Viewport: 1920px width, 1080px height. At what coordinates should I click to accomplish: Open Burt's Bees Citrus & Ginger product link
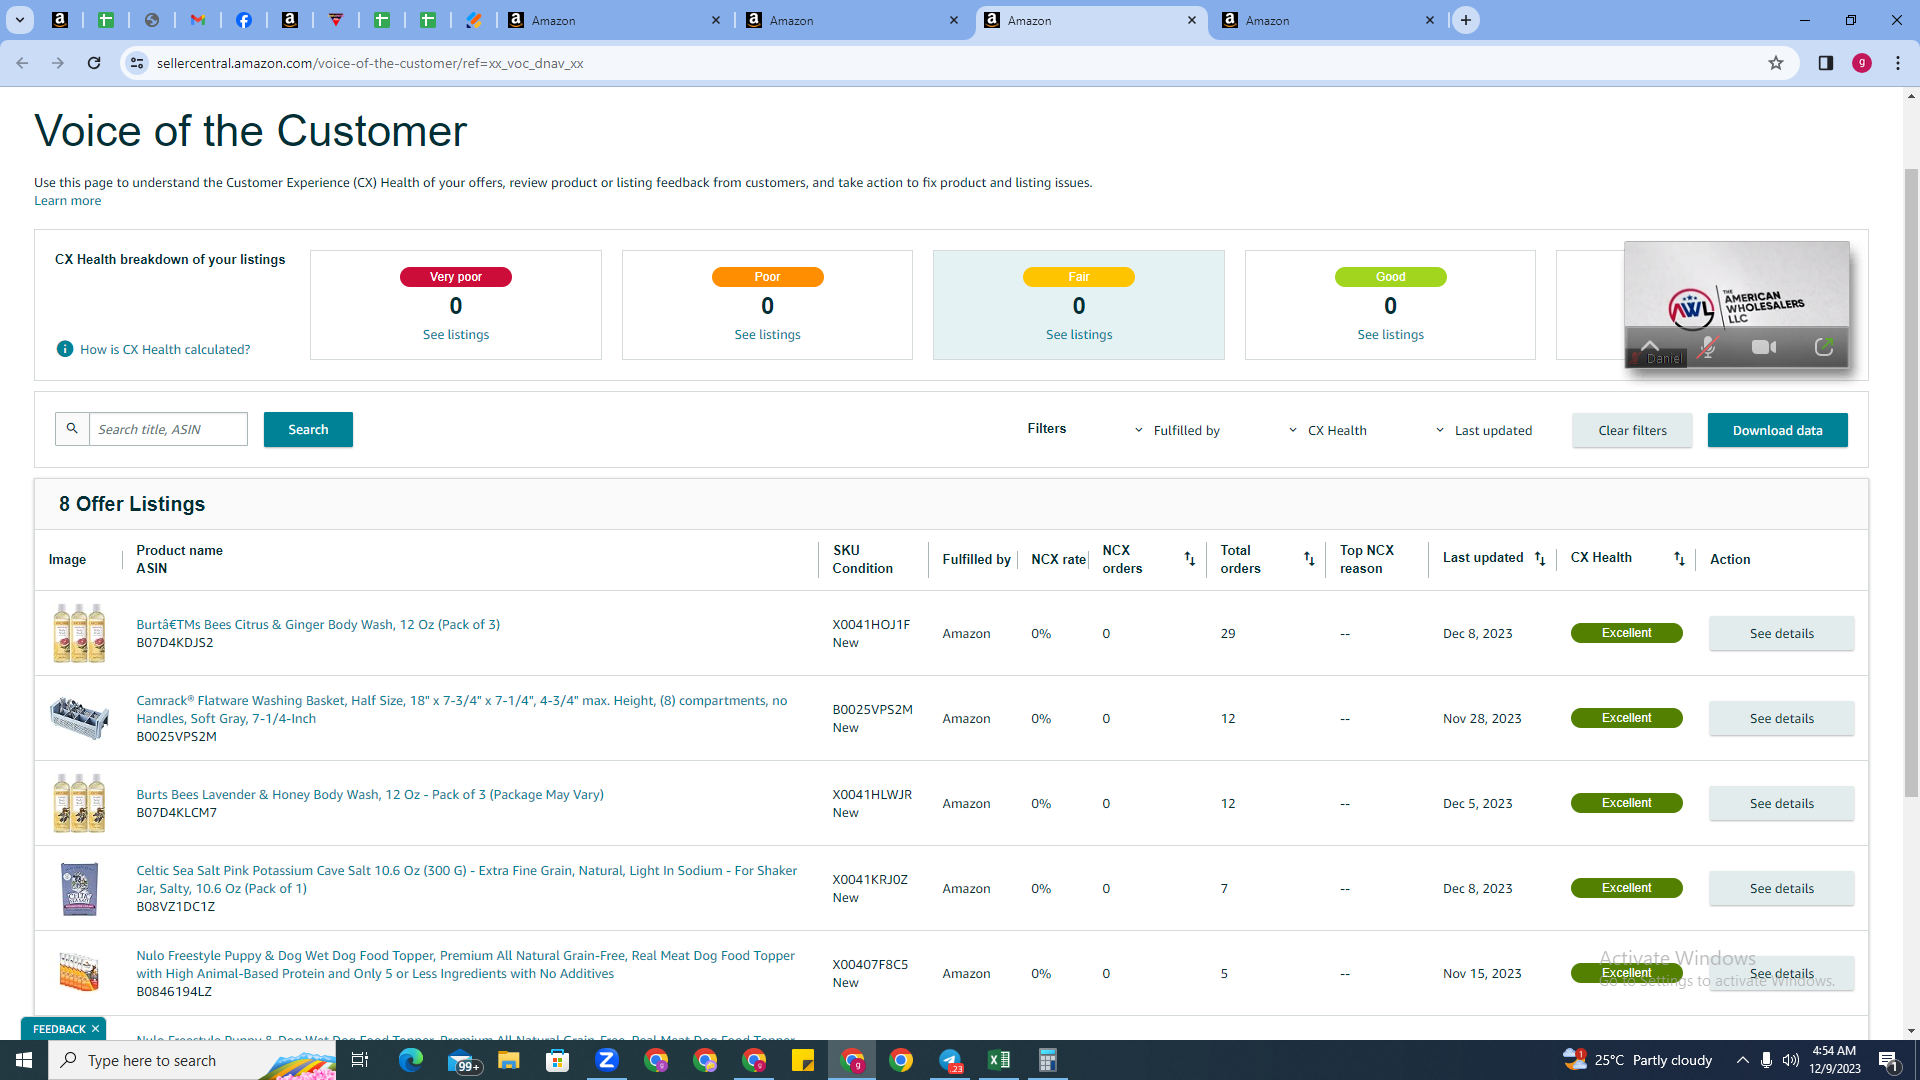coord(318,624)
